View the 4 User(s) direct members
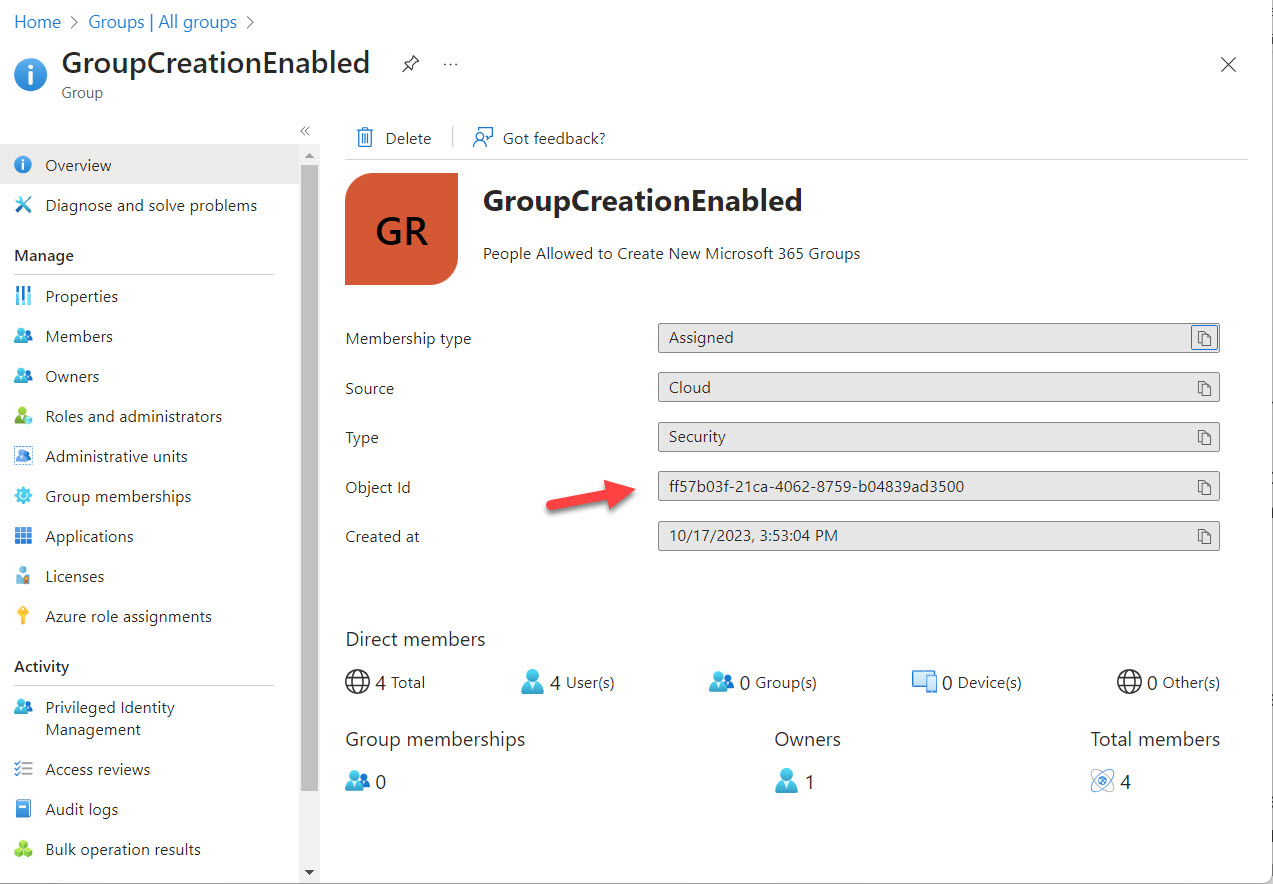Viewport: 1273px width, 884px height. [x=568, y=682]
